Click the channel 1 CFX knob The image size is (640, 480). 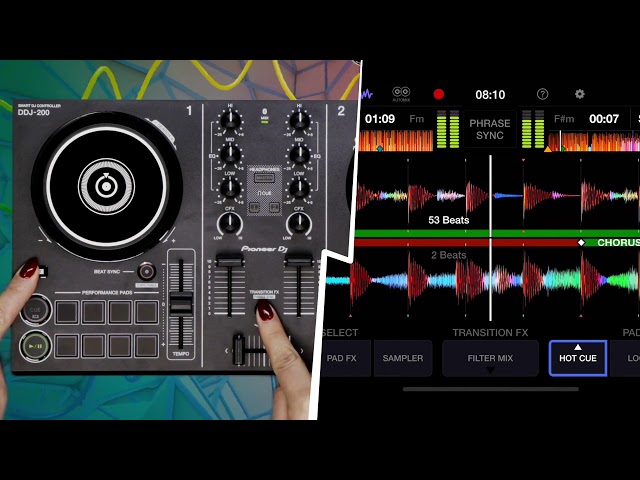pos(230,223)
